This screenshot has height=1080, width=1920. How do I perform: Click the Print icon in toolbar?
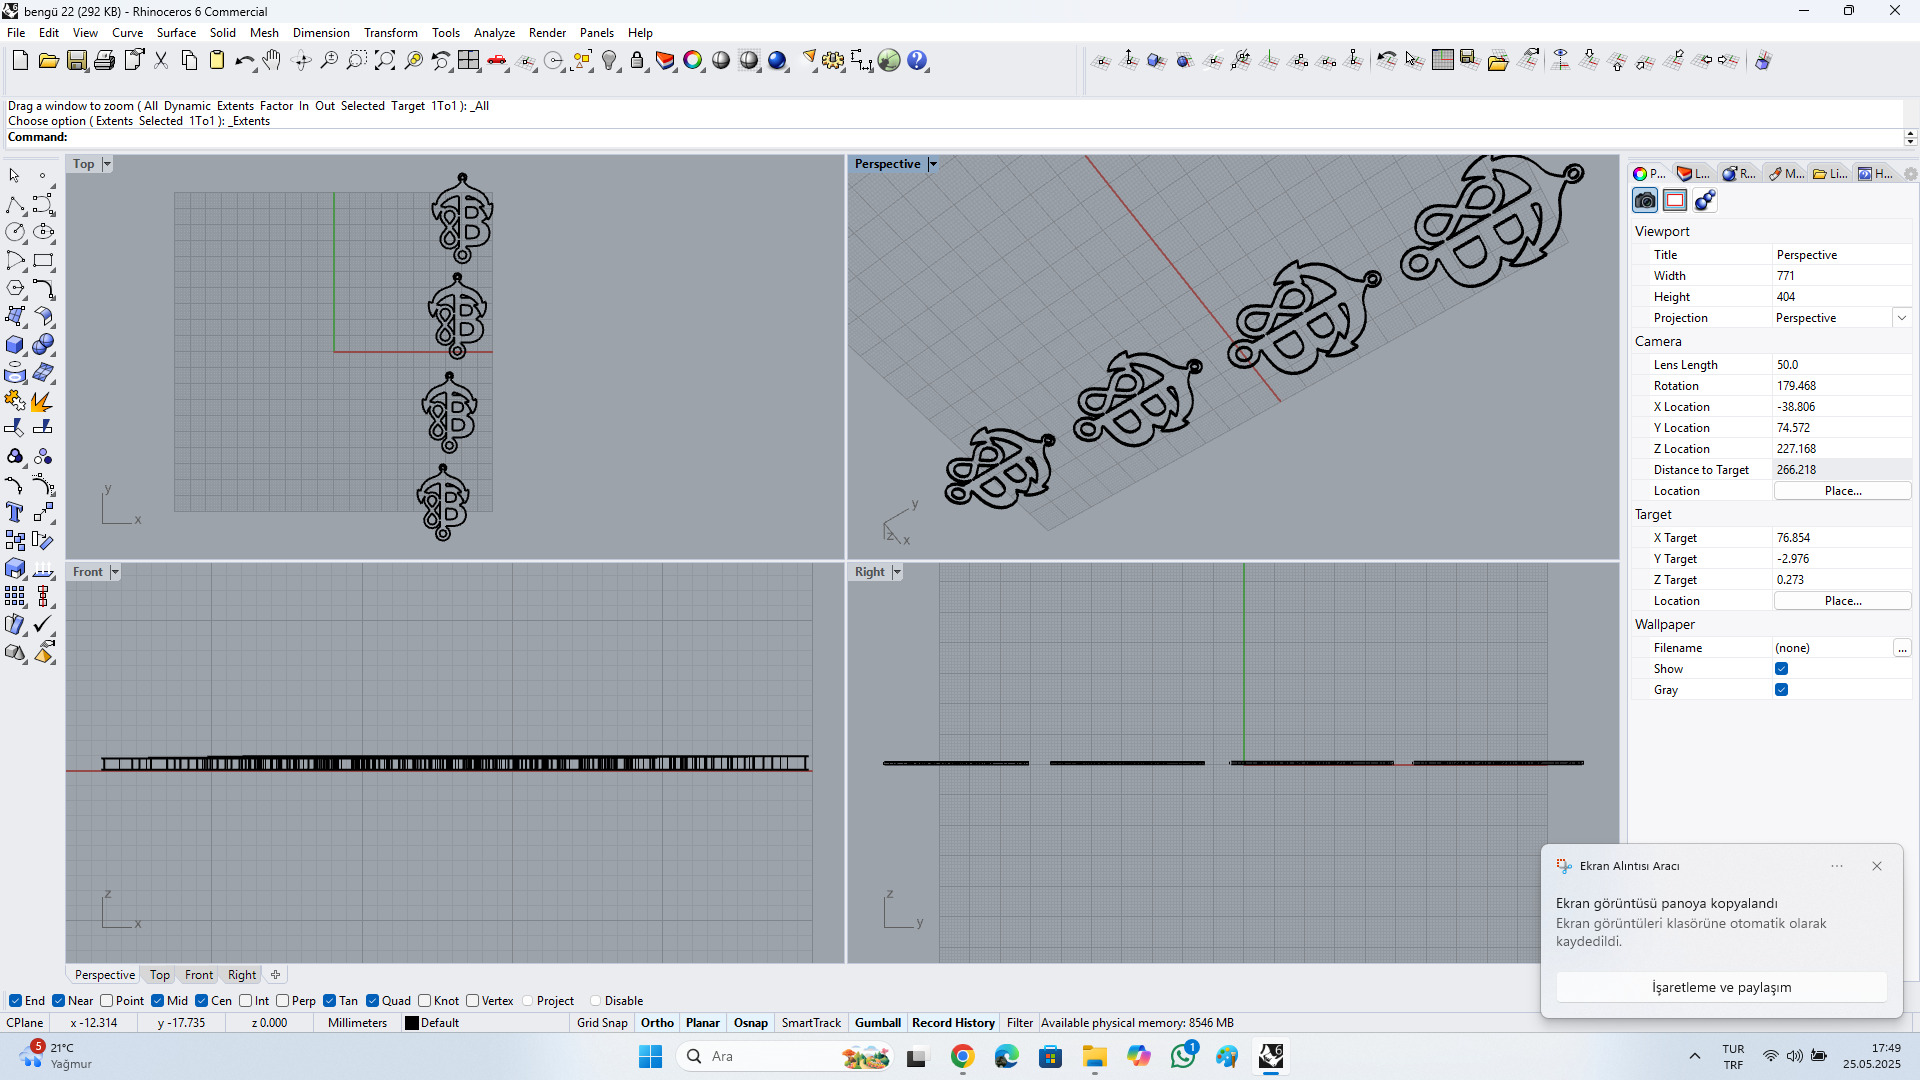[x=104, y=61]
